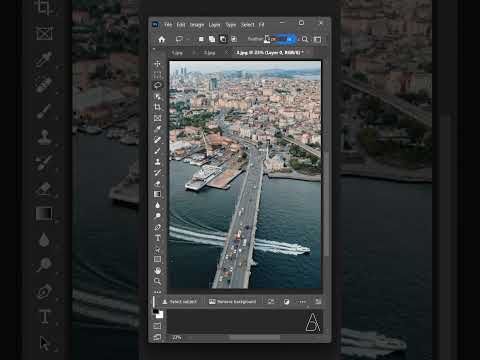Open the workspace switcher dropdown
480x360 pixels.
[x=317, y=39]
